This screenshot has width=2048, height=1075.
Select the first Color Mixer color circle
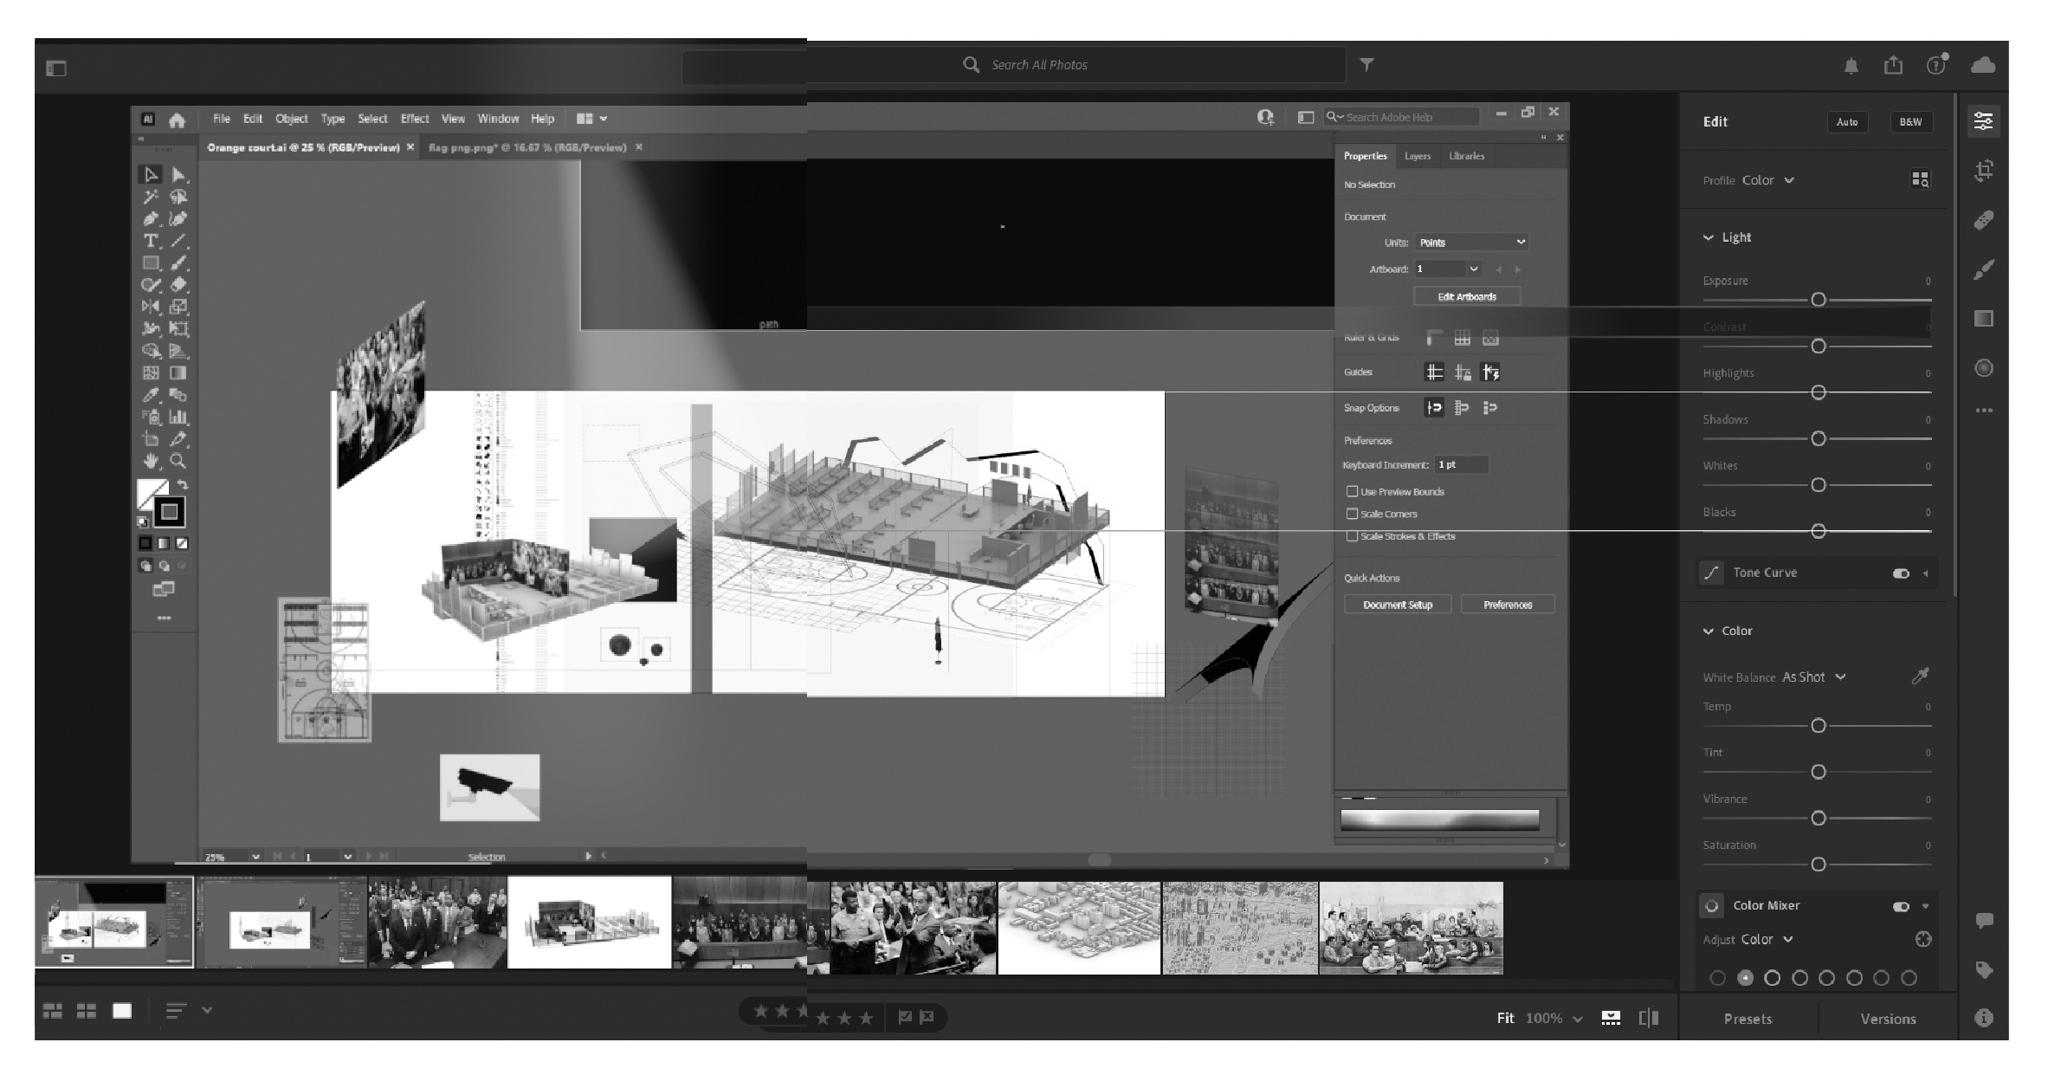[1718, 978]
